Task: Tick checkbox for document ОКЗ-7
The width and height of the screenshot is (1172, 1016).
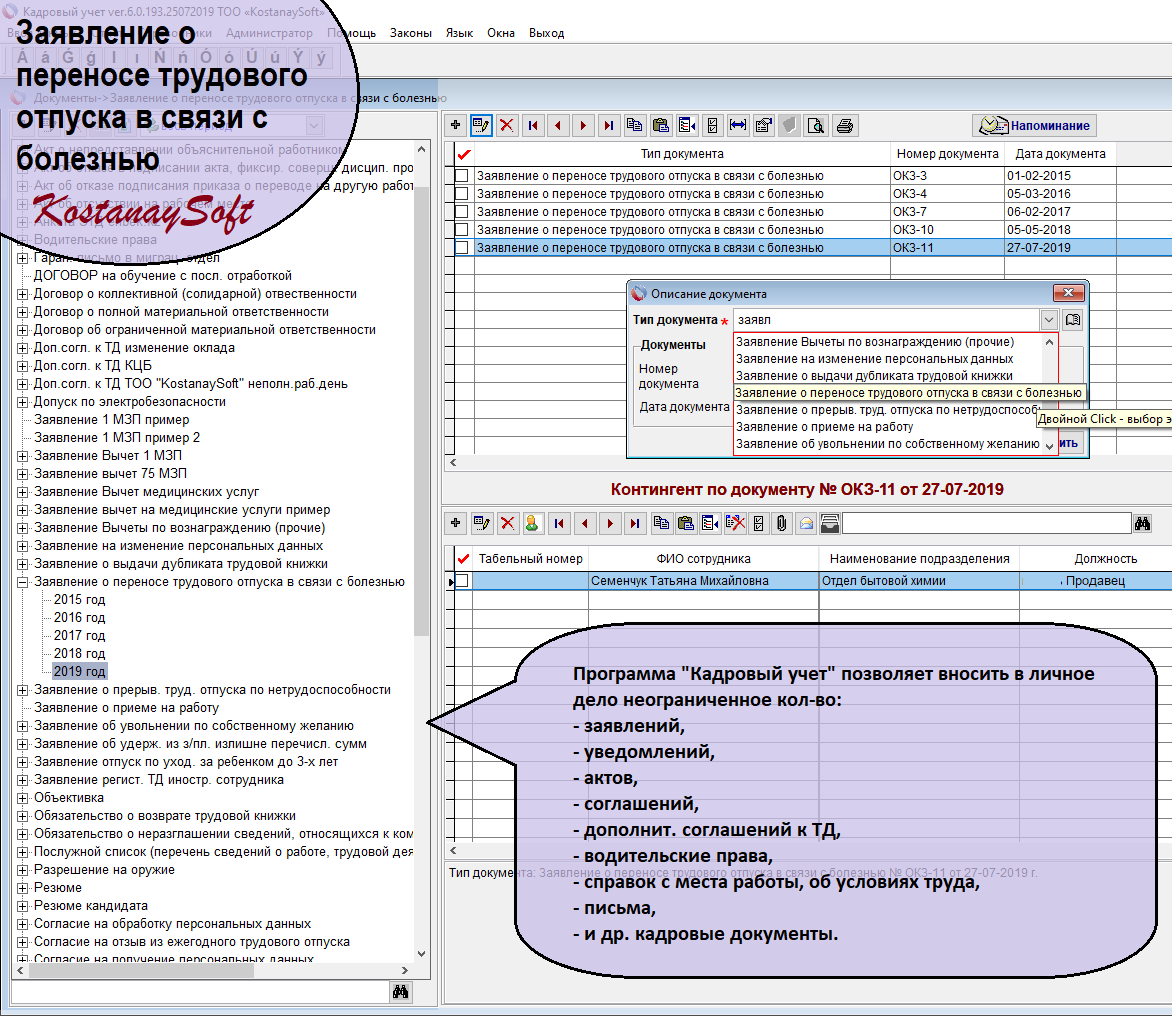Action: tap(462, 212)
